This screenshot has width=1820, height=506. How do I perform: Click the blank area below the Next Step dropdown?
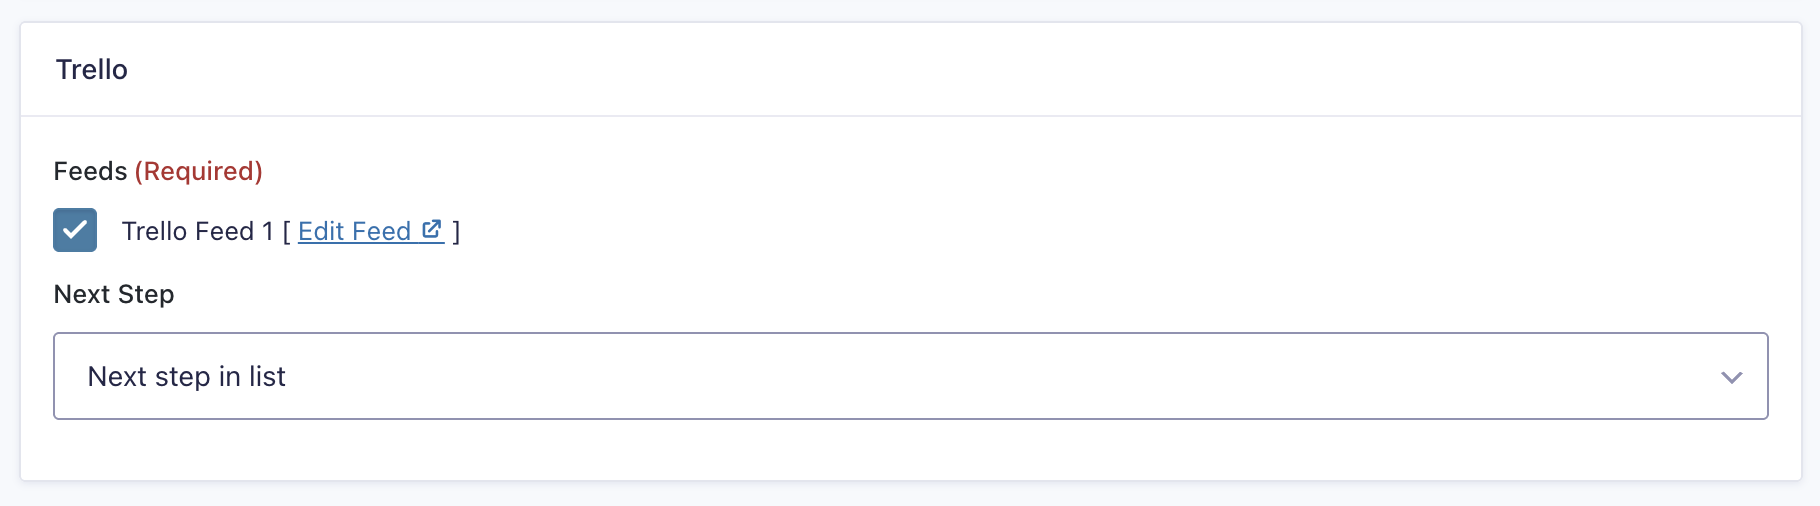(x=910, y=450)
